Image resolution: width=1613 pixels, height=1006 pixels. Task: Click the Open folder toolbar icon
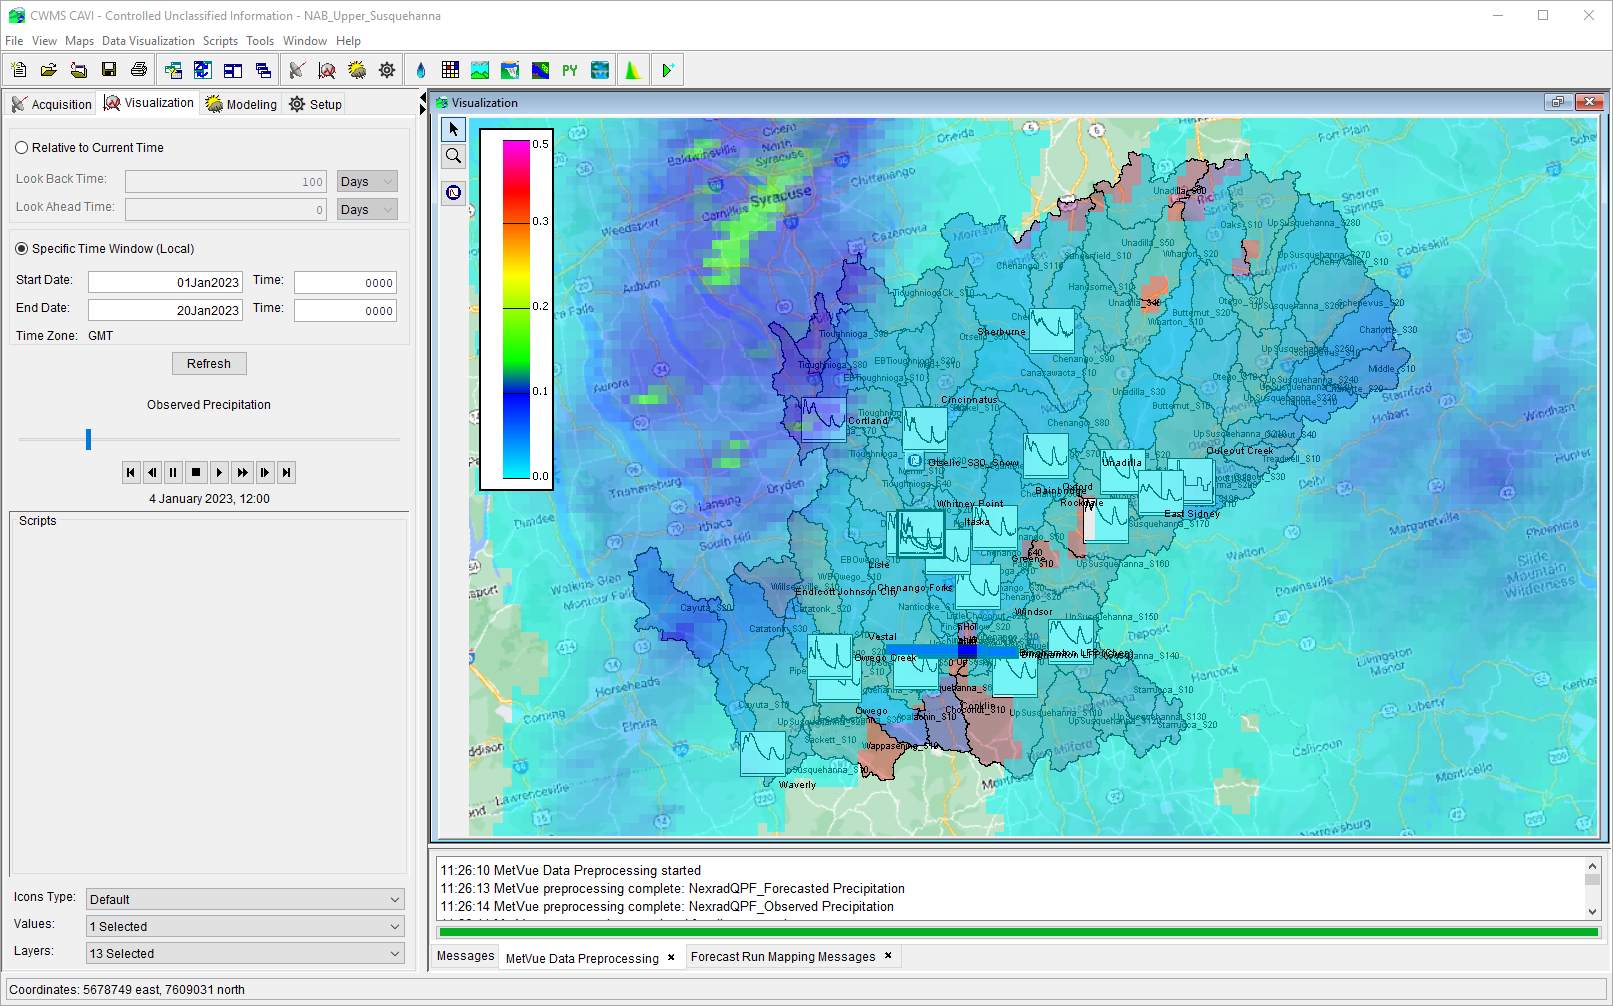[x=48, y=70]
